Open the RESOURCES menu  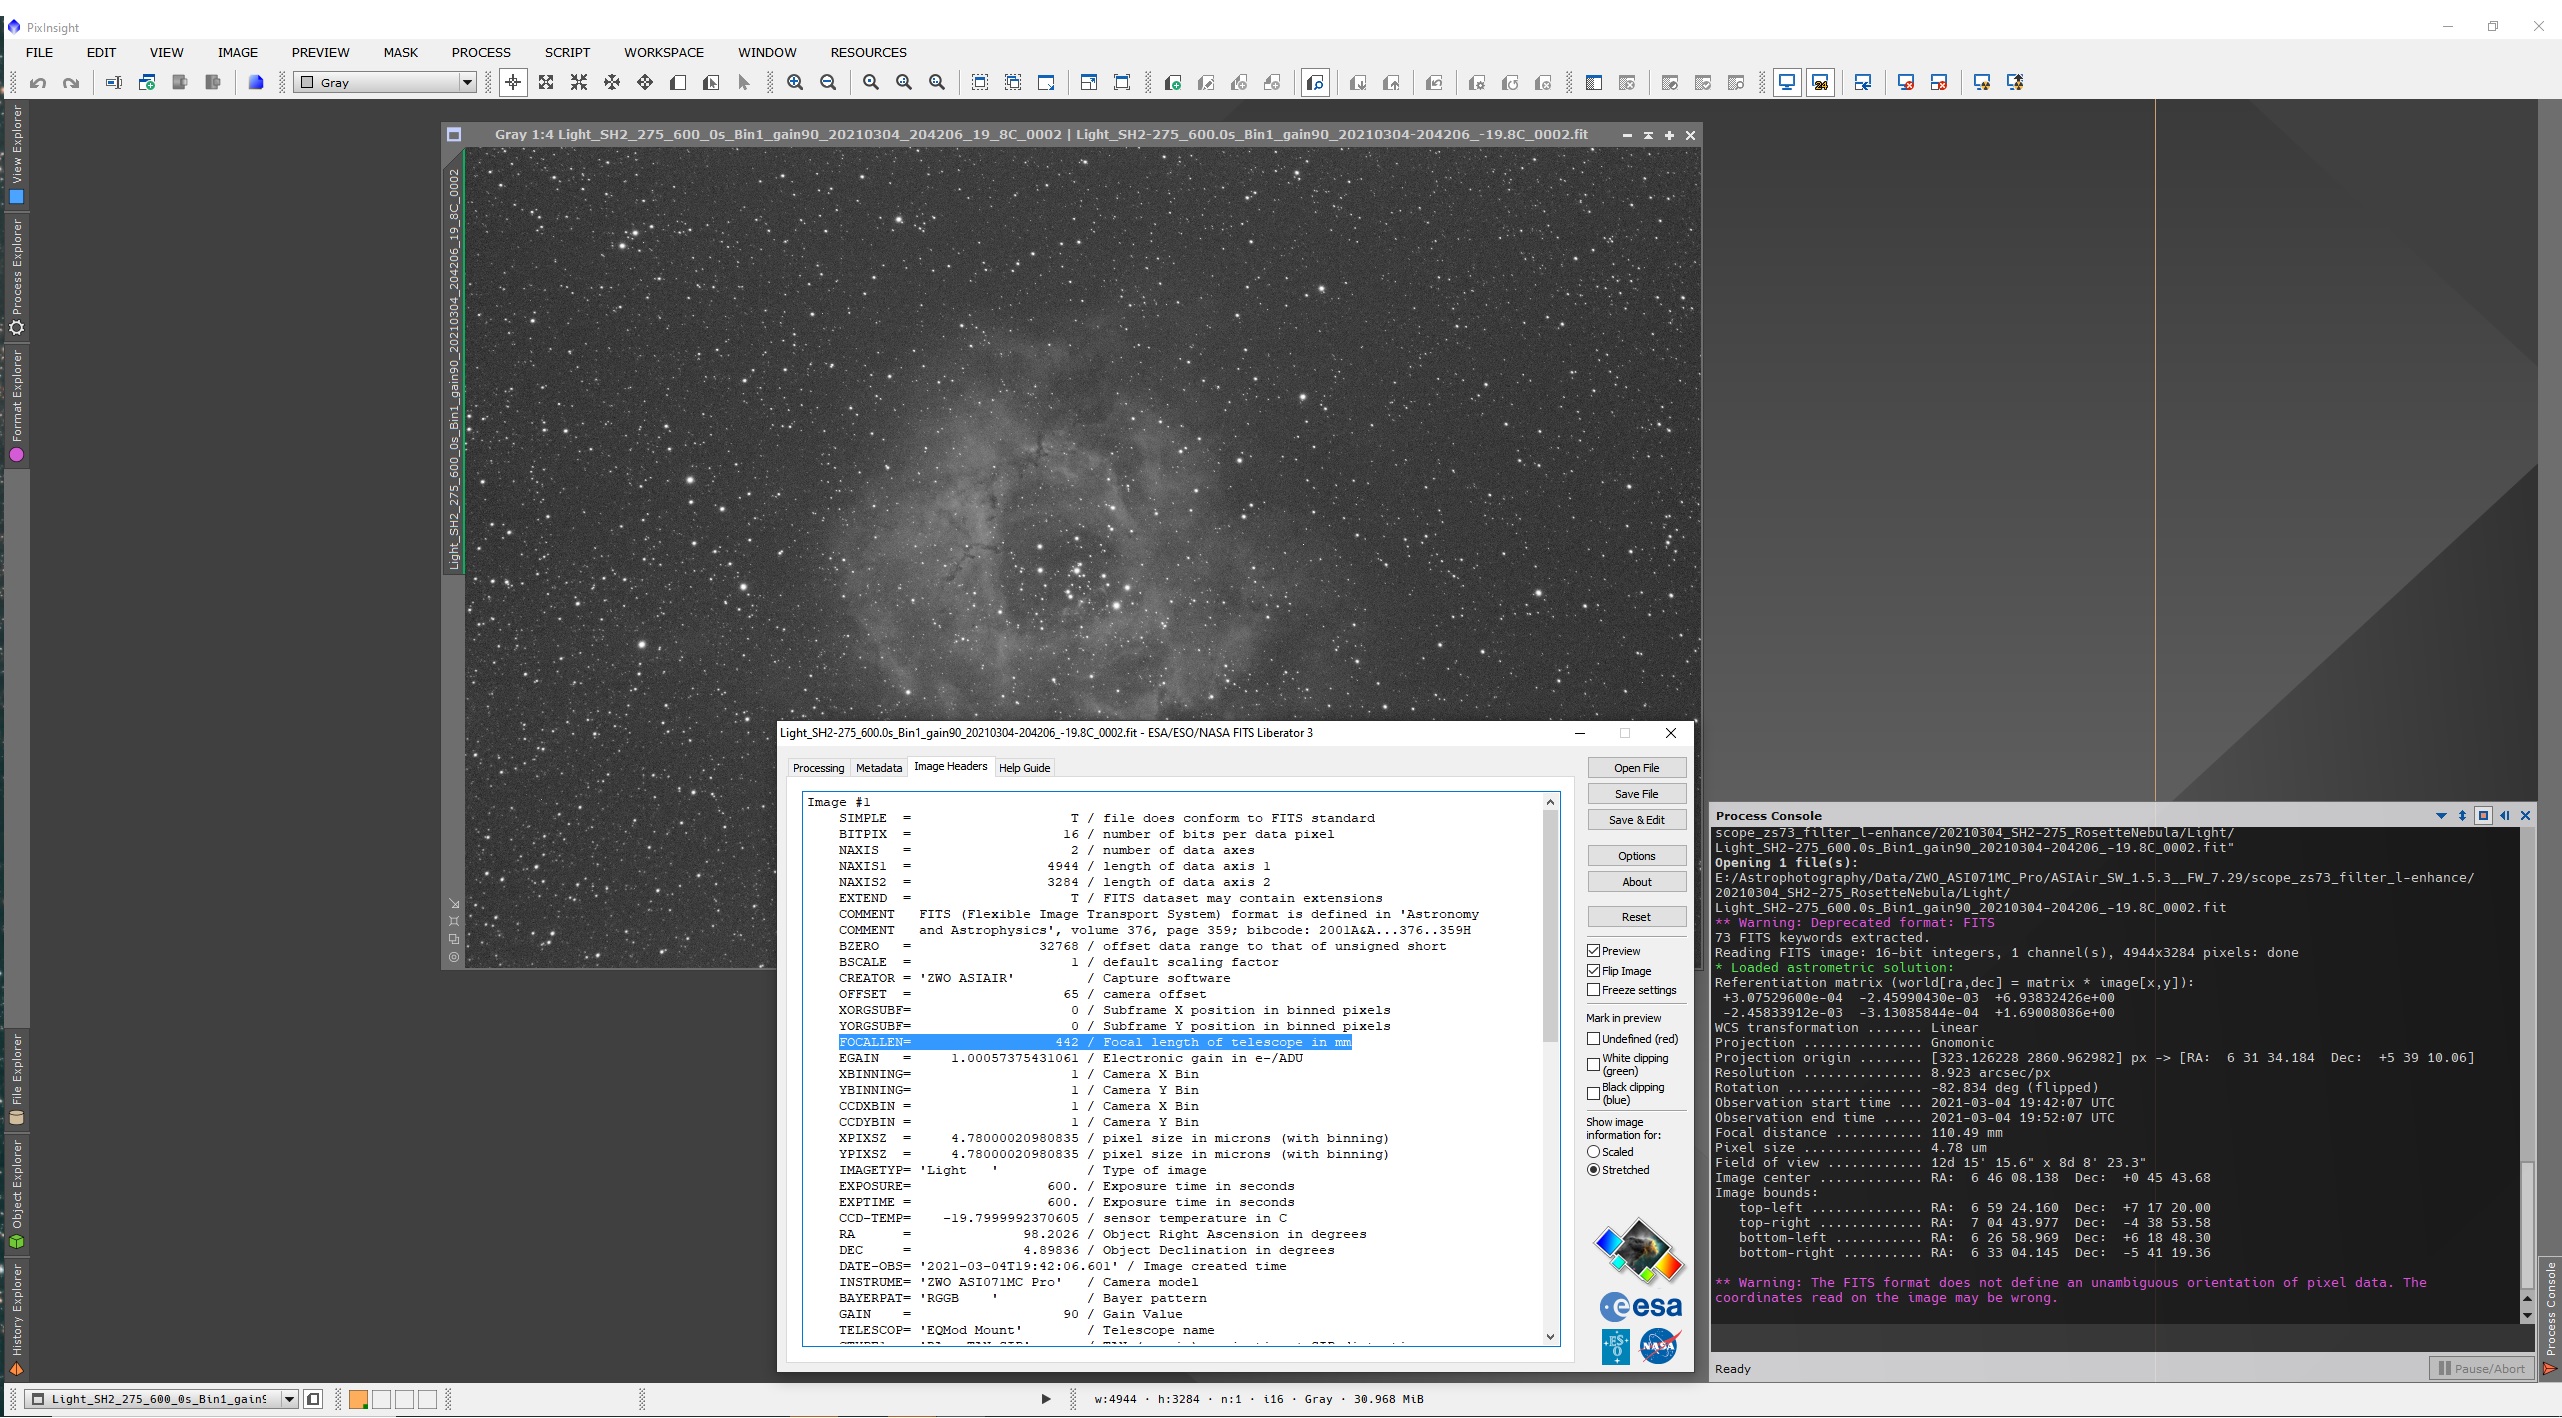[868, 53]
